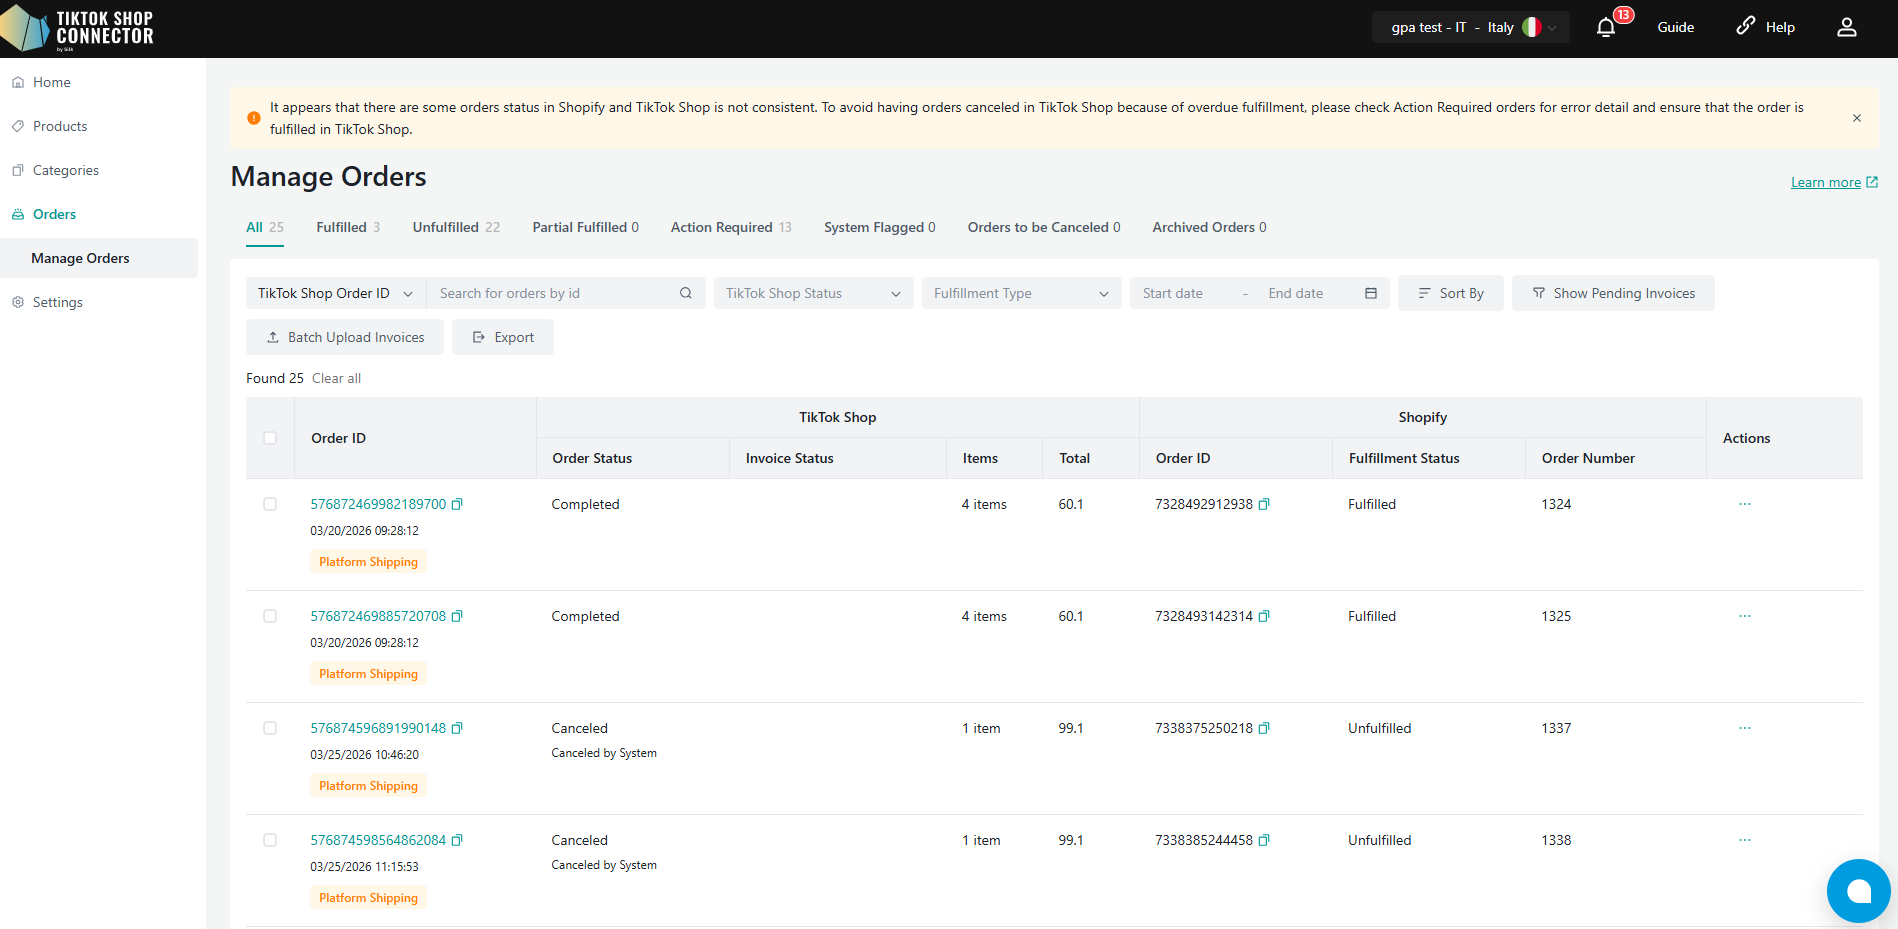Open the gpa test - IT shop selector
Viewport: 1898px width, 929px height.
point(1471,27)
